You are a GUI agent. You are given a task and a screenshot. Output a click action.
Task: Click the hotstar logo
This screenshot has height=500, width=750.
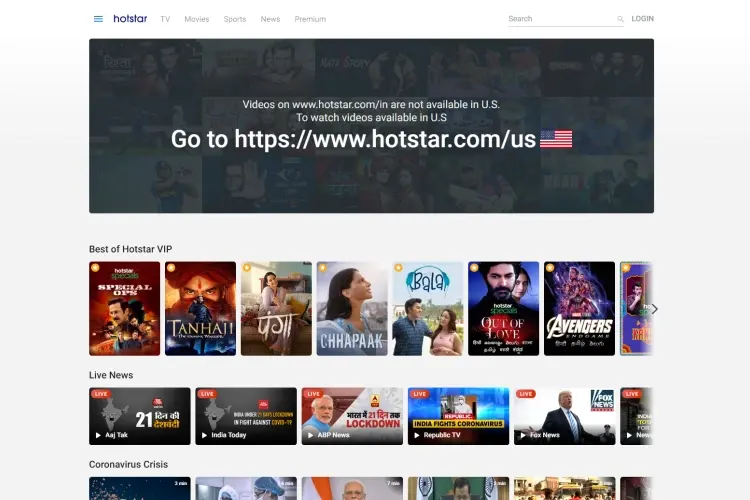(x=130, y=19)
